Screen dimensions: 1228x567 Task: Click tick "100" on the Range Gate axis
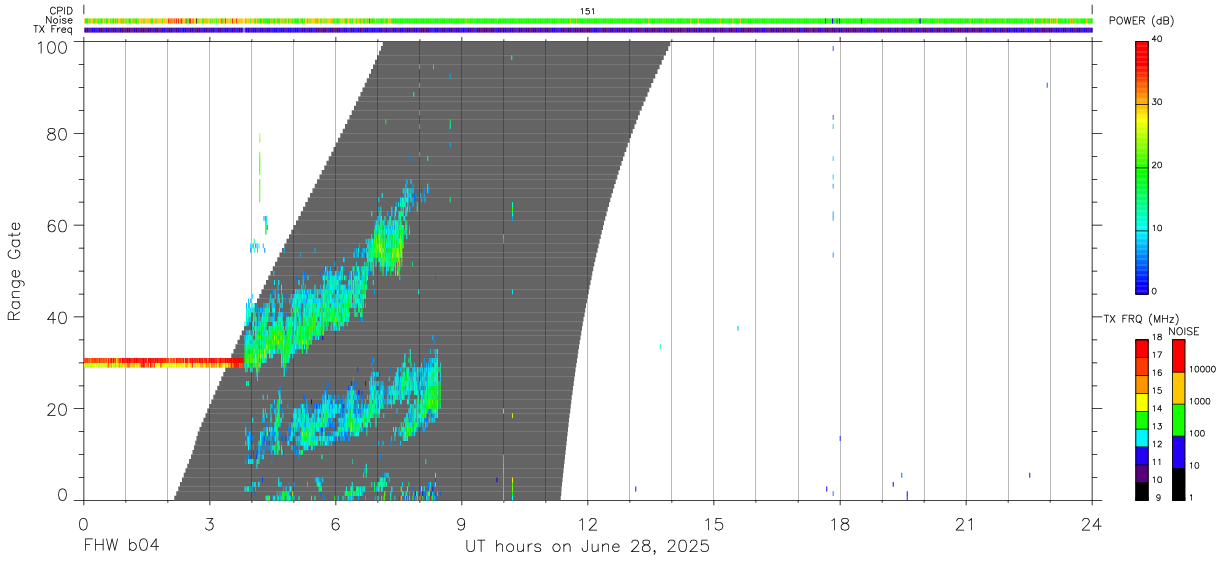pos(54,46)
